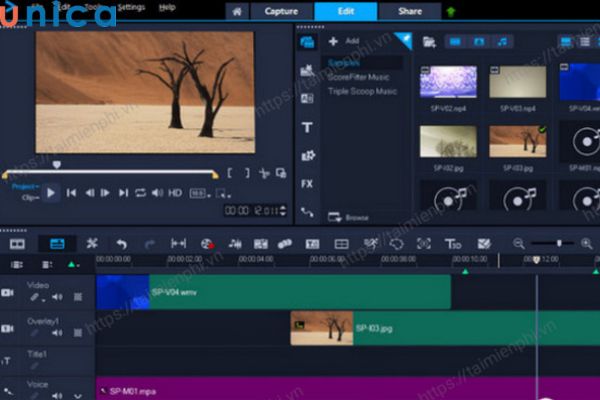Viewport: 600px width, 400px height.
Task: Select Project playback mode
Action: (x=26, y=186)
